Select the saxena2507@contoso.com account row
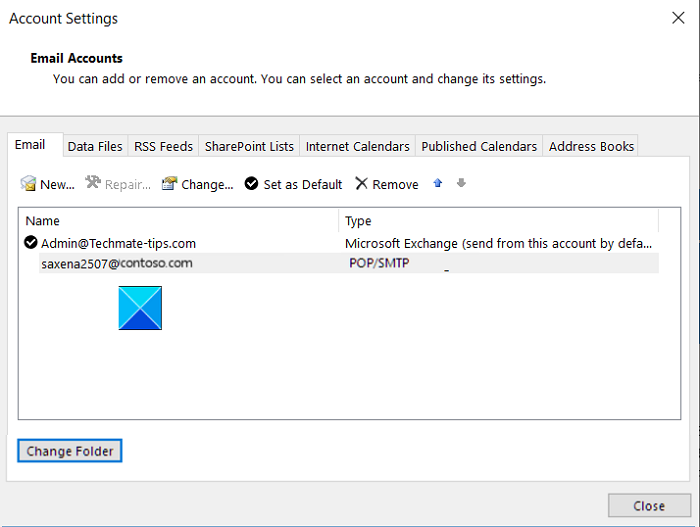The width and height of the screenshot is (700, 527). point(117,264)
